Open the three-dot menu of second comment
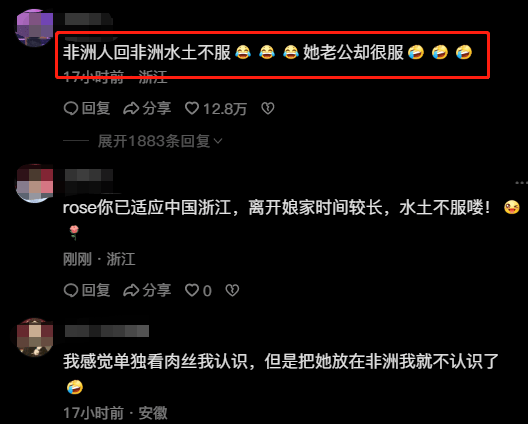 click(x=521, y=183)
